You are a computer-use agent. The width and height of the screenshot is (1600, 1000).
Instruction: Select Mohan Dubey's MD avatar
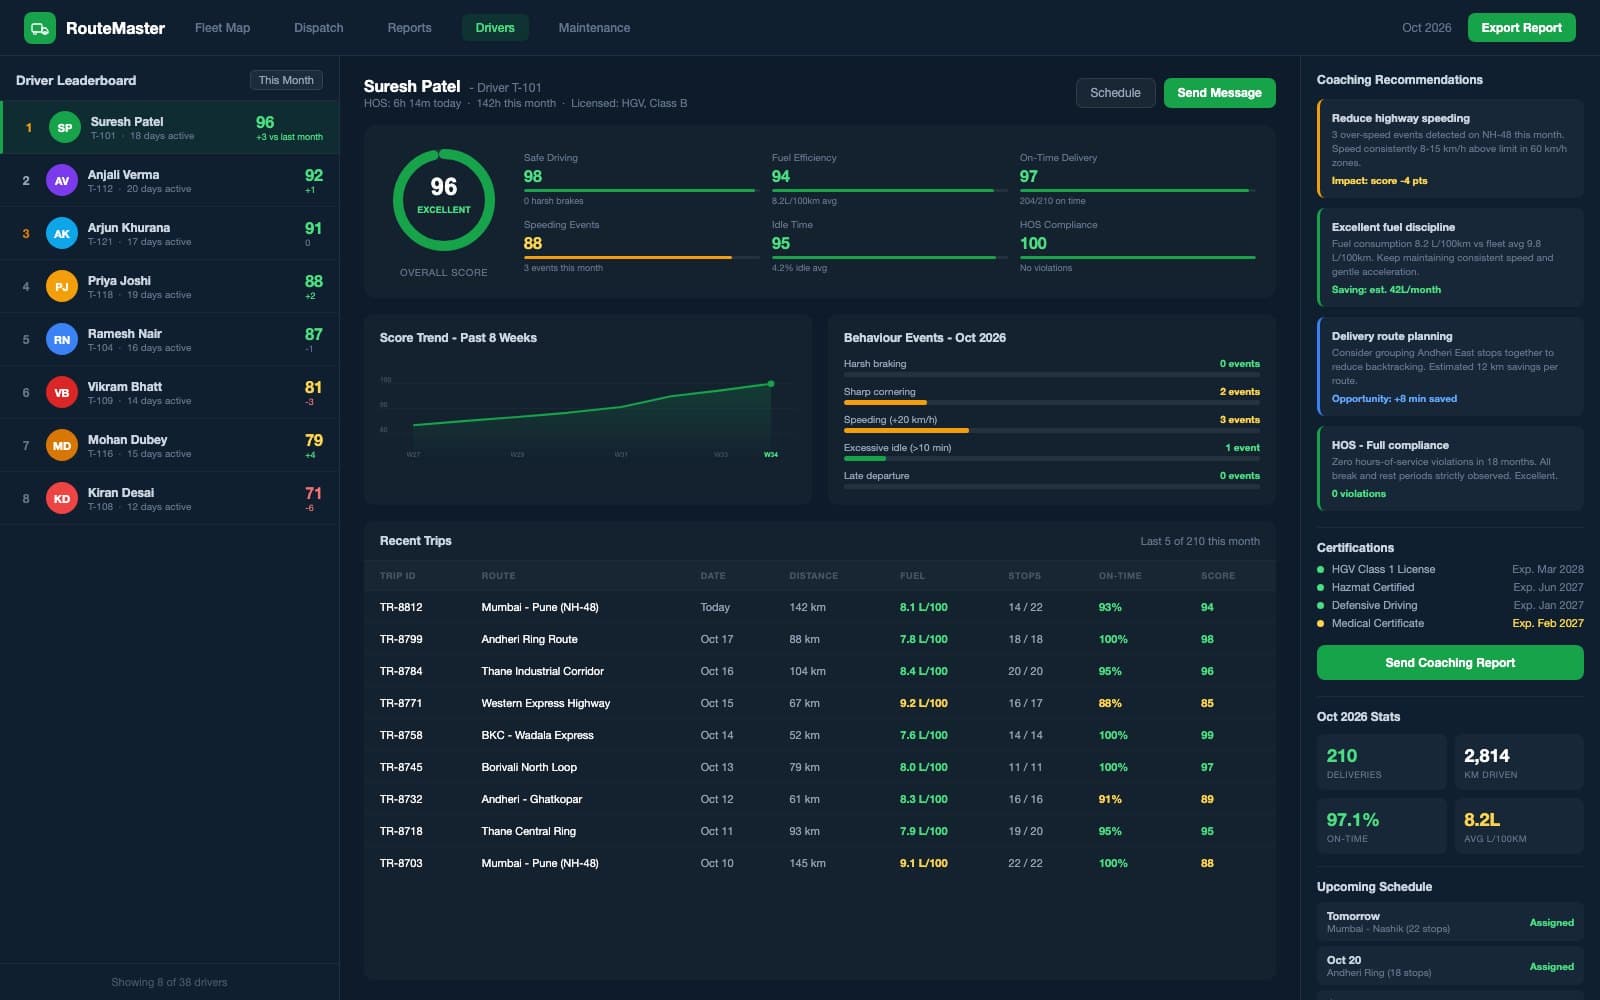62,446
